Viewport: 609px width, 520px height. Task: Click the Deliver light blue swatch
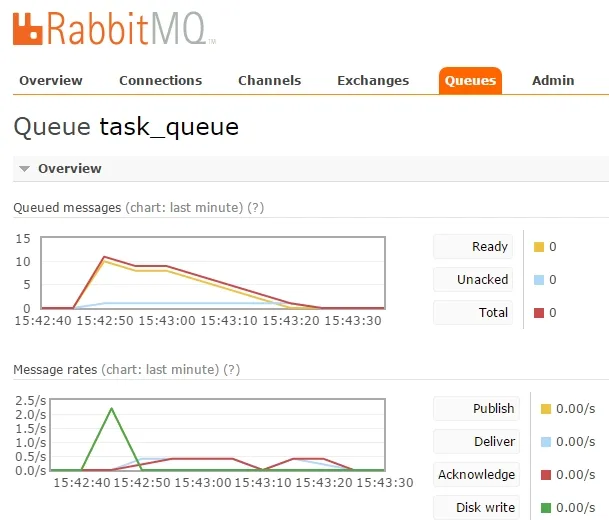(546, 442)
